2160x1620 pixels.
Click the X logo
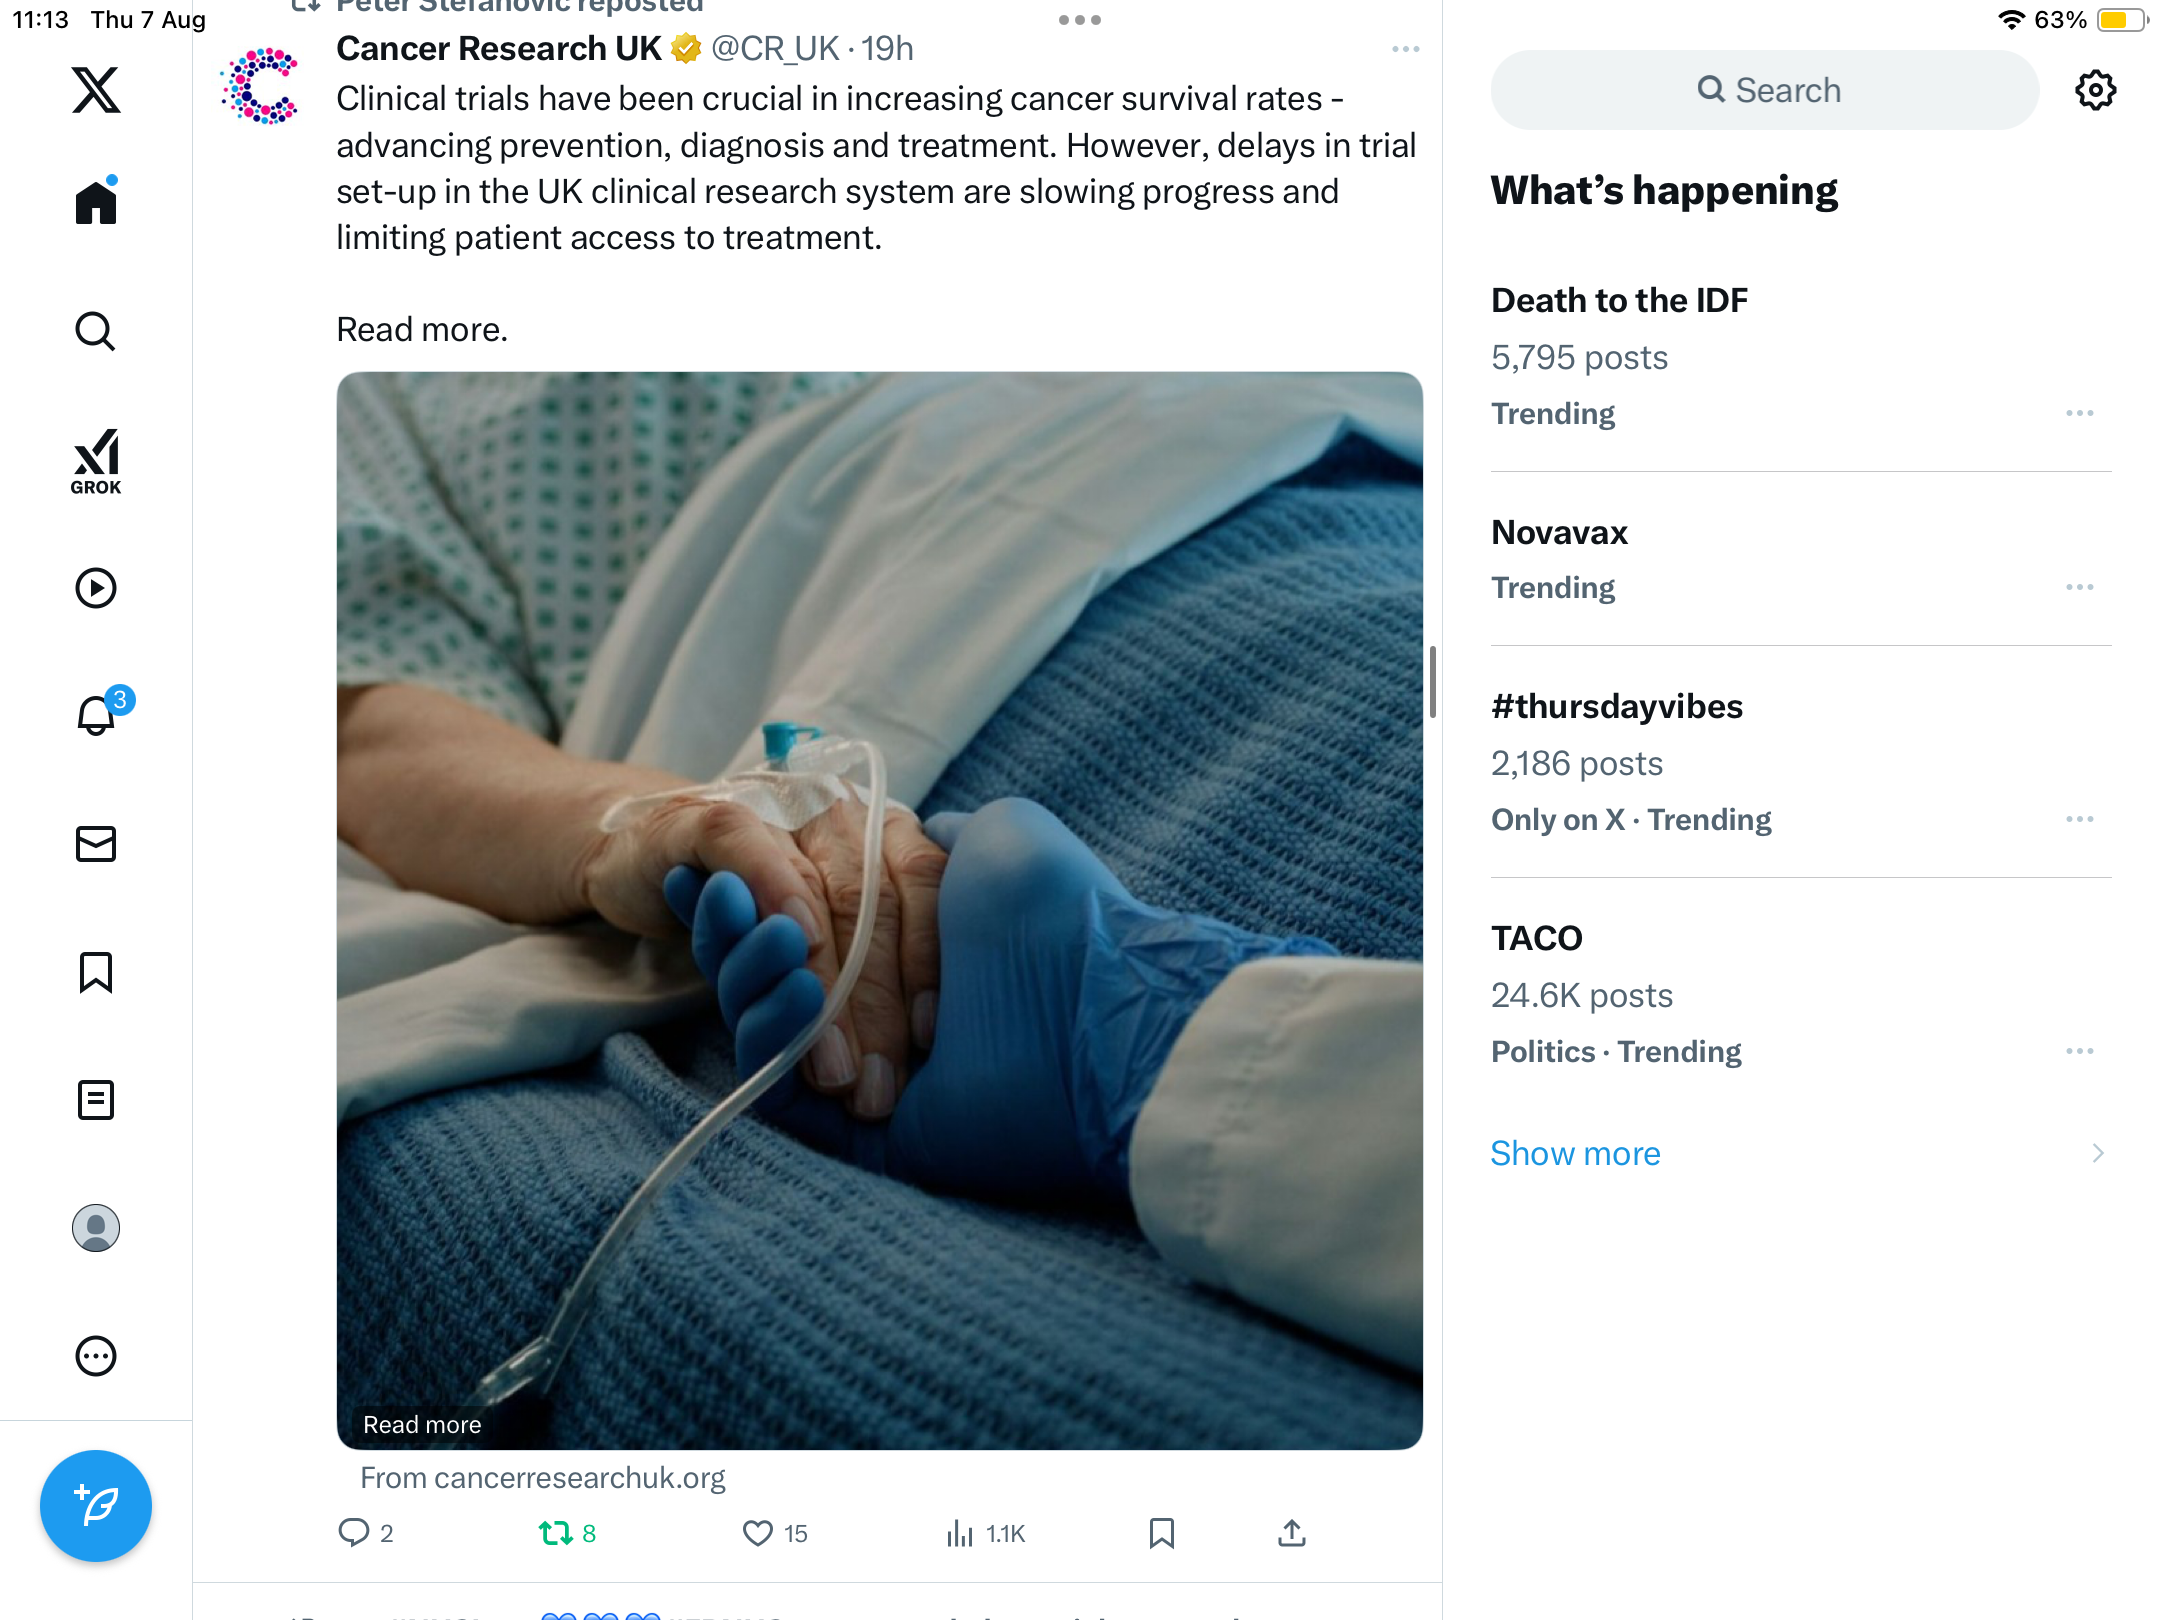tap(96, 90)
